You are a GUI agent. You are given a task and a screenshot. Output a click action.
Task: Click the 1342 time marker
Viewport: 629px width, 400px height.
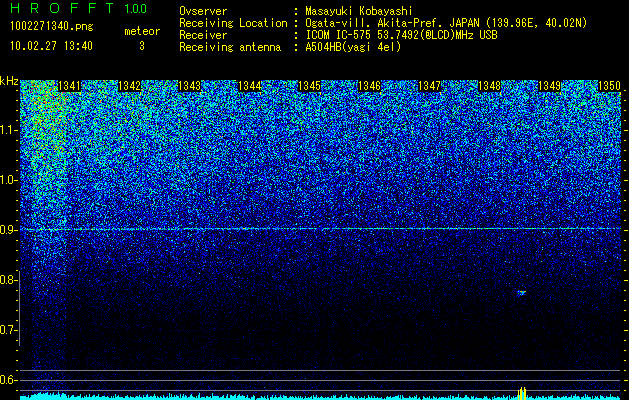pos(130,86)
